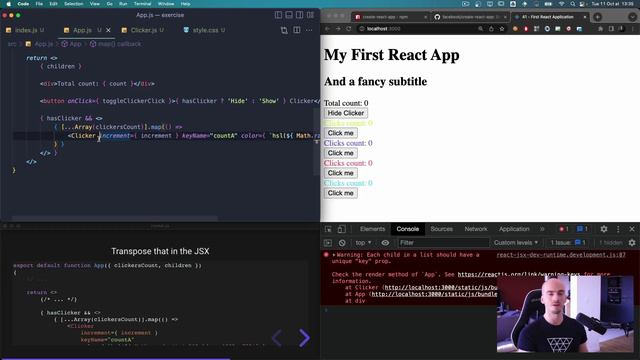Click the browser back arrow

[327, 29]
